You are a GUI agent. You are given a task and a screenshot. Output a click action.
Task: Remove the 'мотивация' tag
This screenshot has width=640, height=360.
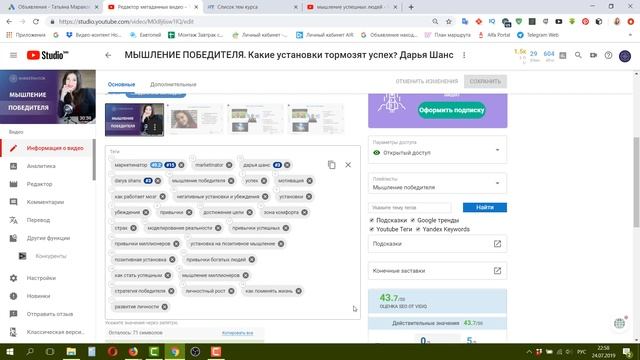(309, 181)
